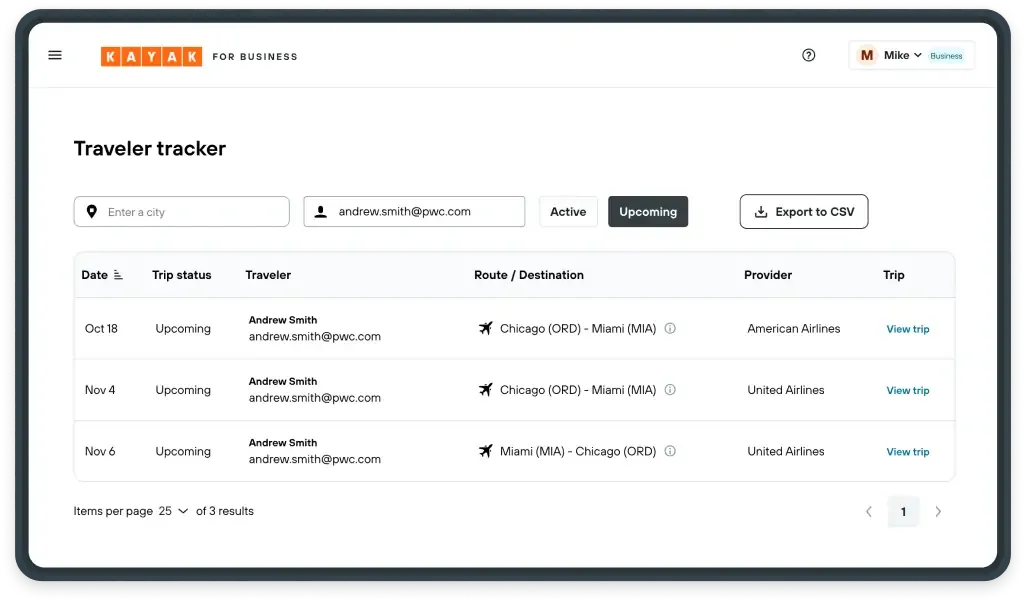Click the Traveler column header
This screenshot has height=603, width=1026.
[268, 275]
